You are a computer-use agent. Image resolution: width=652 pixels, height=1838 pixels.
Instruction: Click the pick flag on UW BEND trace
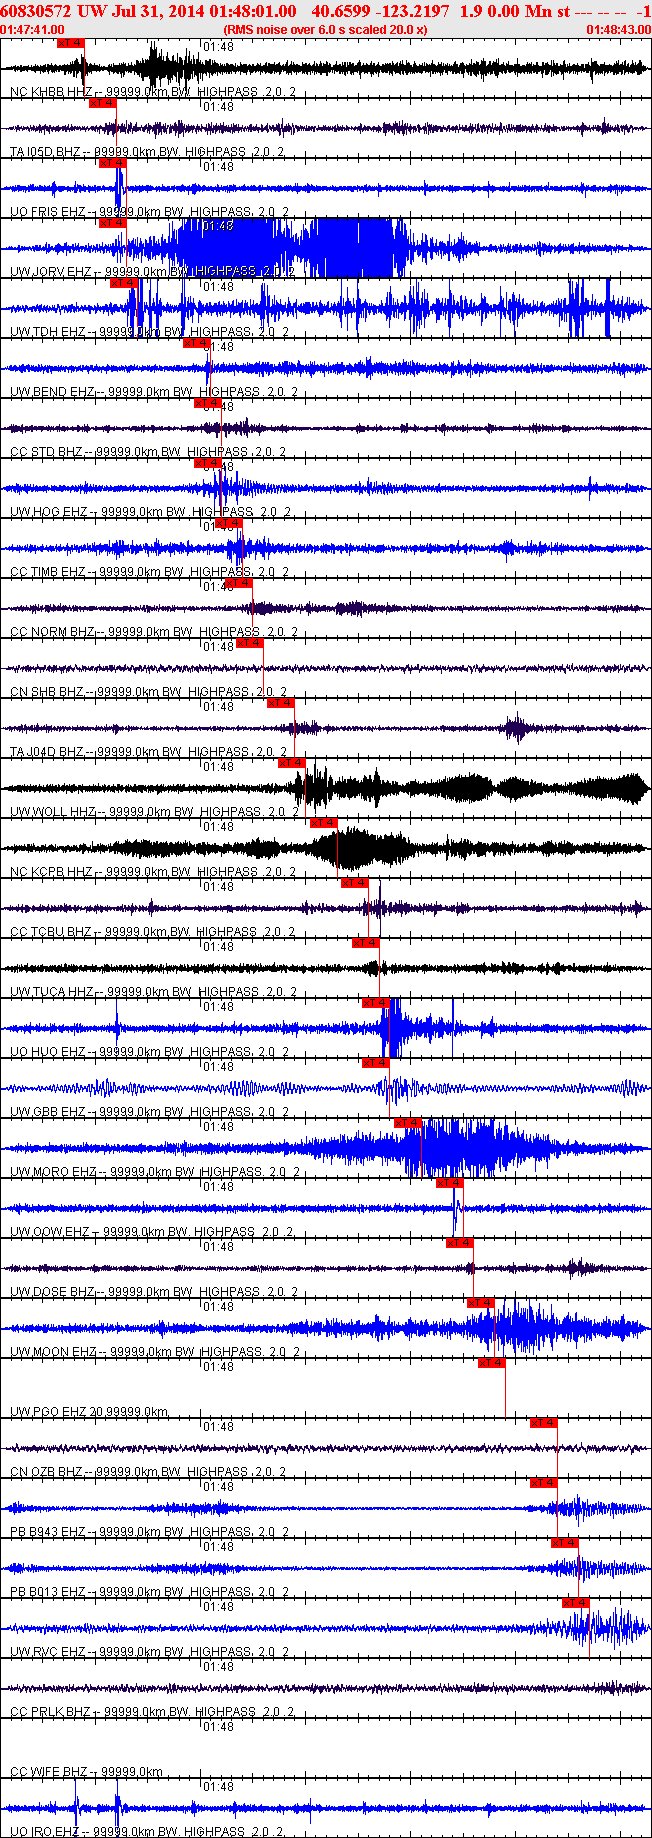click(x=196, y=343)
